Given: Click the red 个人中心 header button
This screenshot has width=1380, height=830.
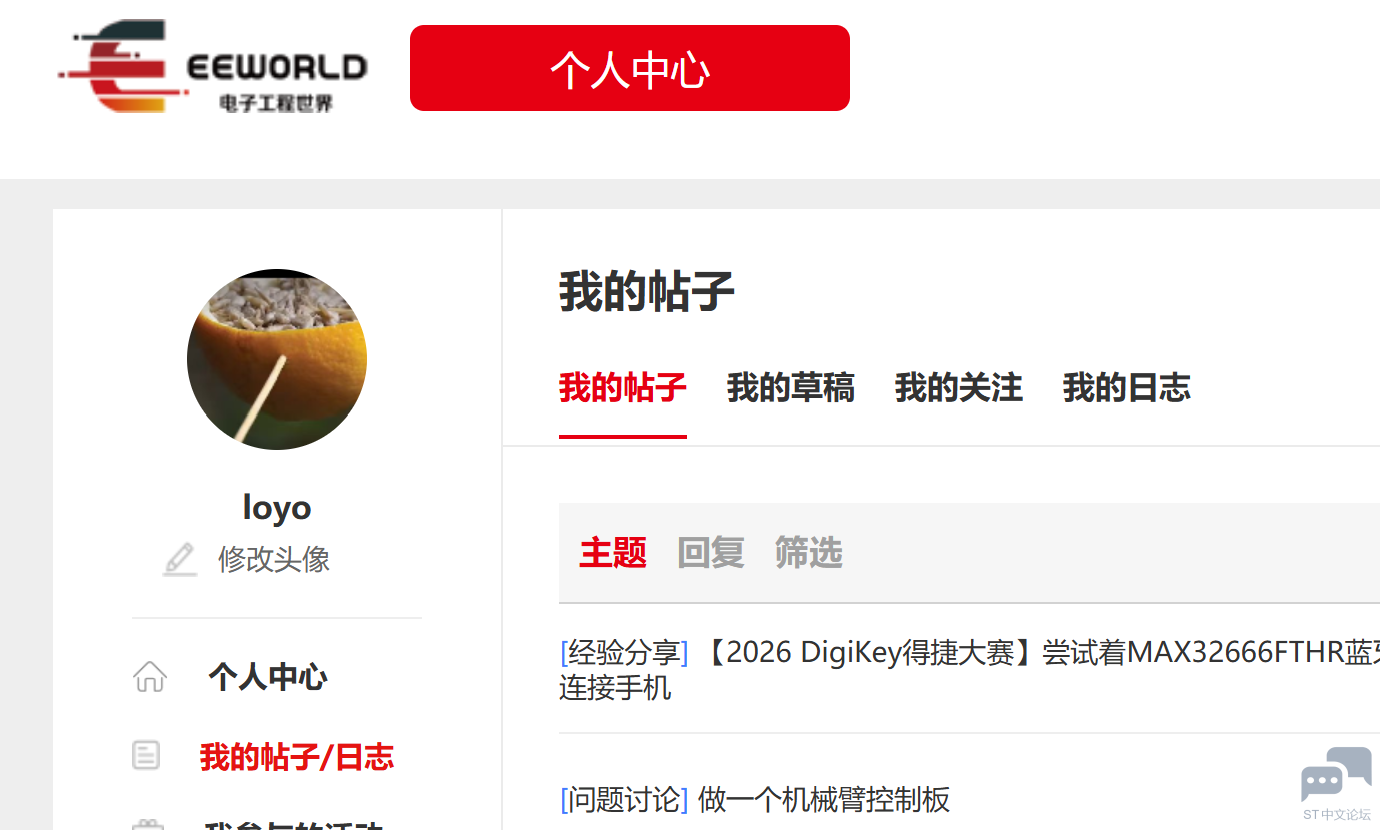Looking at the screenshot, I should point(630,68).
